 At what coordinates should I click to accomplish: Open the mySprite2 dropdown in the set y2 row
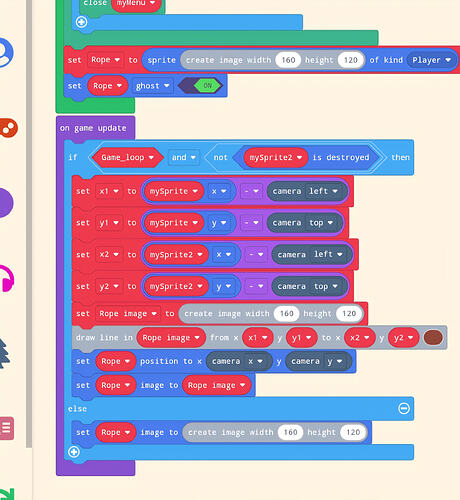176,286
